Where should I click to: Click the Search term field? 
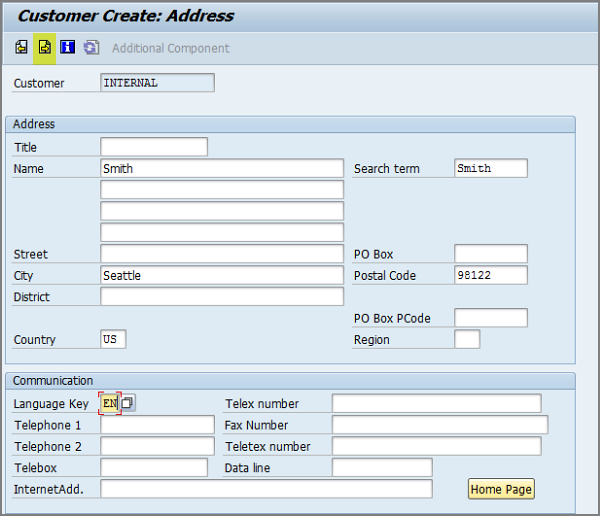(490, 168)
